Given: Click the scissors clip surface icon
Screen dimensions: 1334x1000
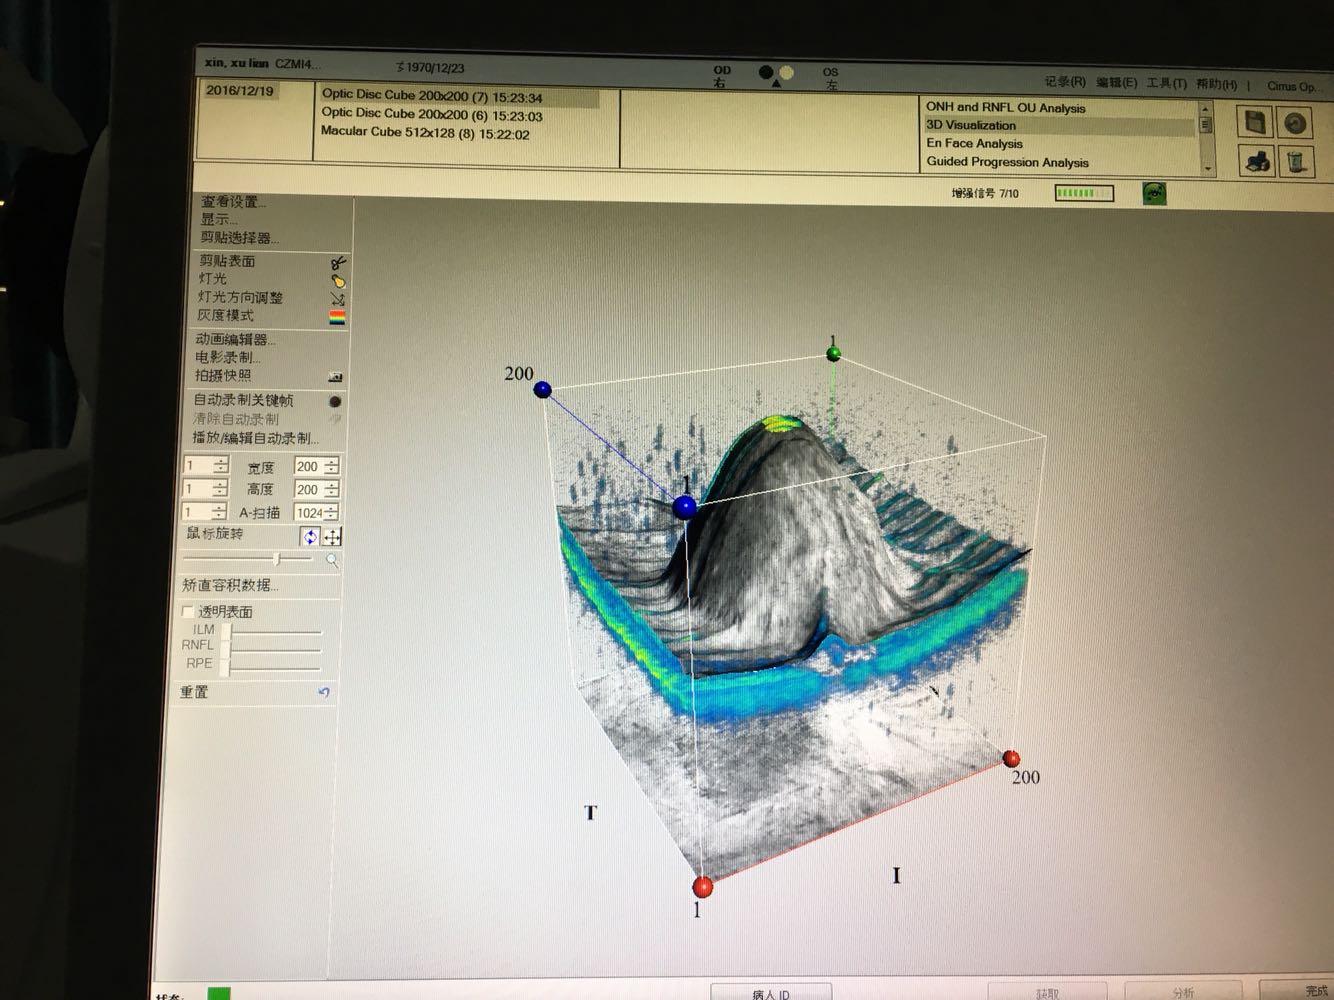Looking at the screenshot, I should click(x=338, y=262).
